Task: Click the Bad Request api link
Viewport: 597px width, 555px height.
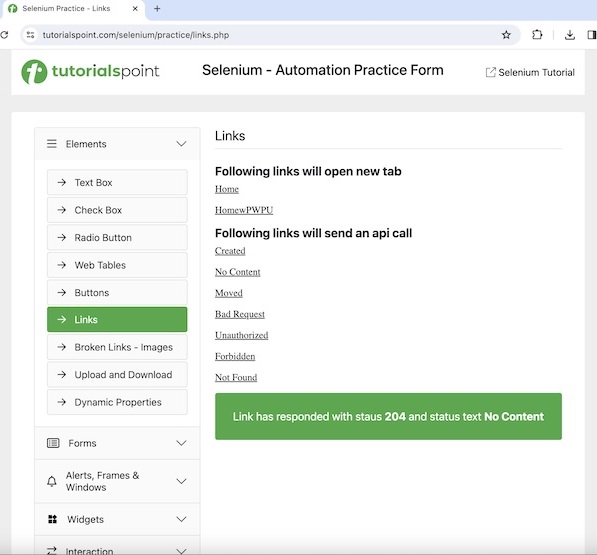Action: coord(240,314)
